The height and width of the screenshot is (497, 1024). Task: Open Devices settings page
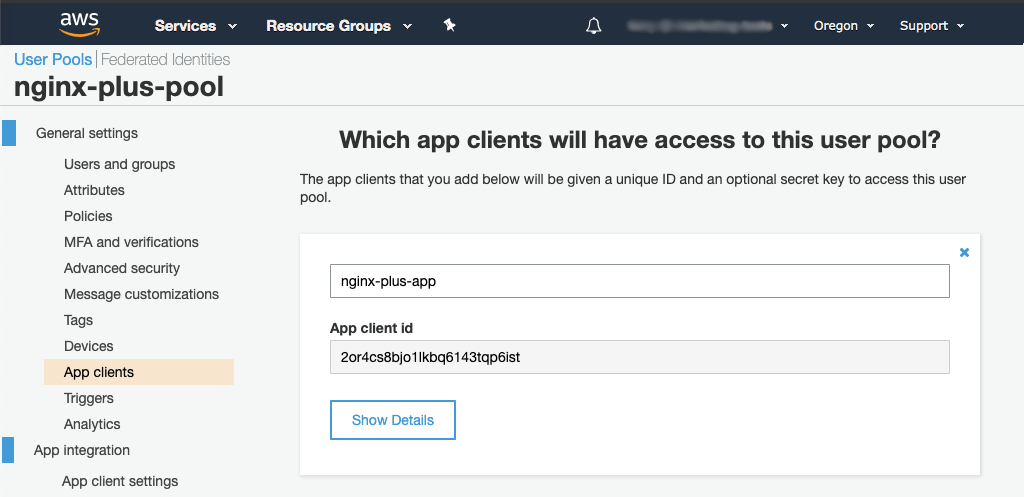click(89, 346)
